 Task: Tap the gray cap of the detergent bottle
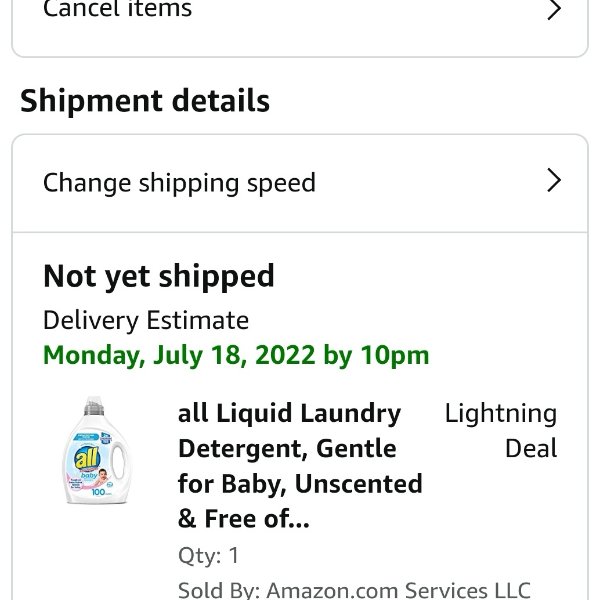tap(94, 407)
